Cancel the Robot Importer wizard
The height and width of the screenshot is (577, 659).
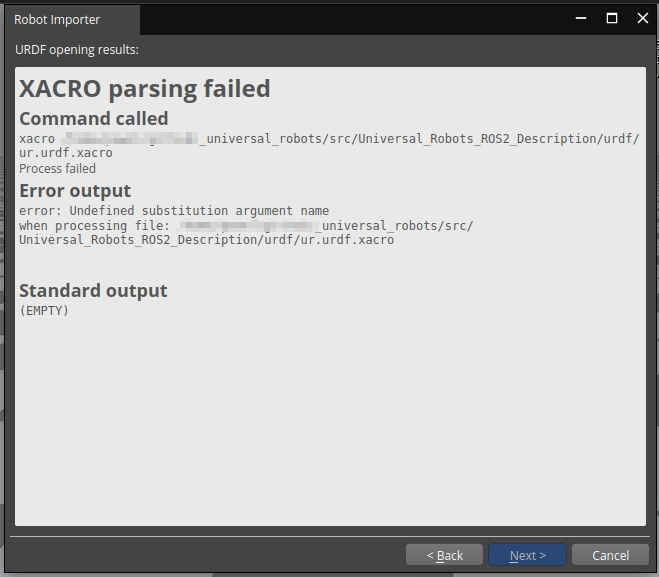click(610, 555)
